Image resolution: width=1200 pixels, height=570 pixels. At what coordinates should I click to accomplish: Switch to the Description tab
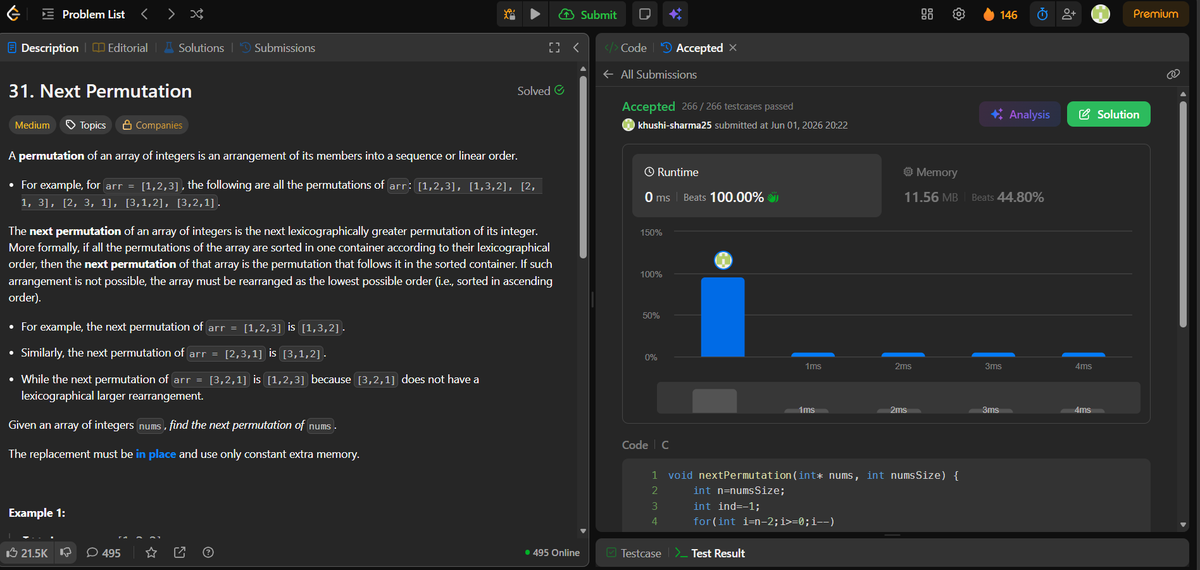(x=43, y=48)
